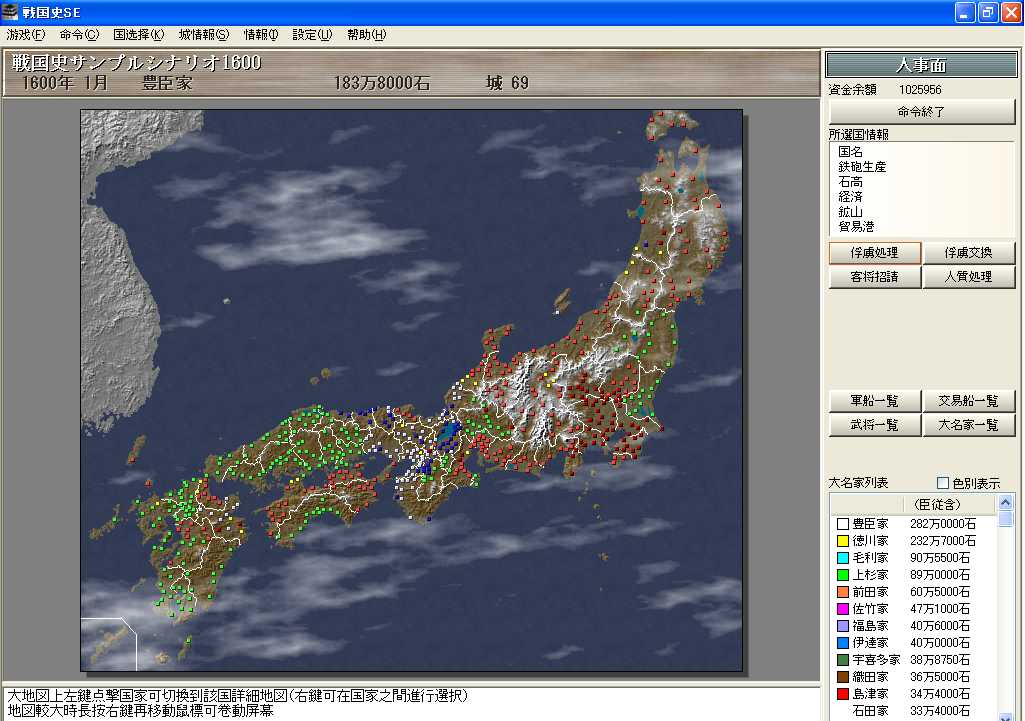Open the 軍船一覧 list
The width and height of the screenshot is (1025, 721).
tap(875, 401)
